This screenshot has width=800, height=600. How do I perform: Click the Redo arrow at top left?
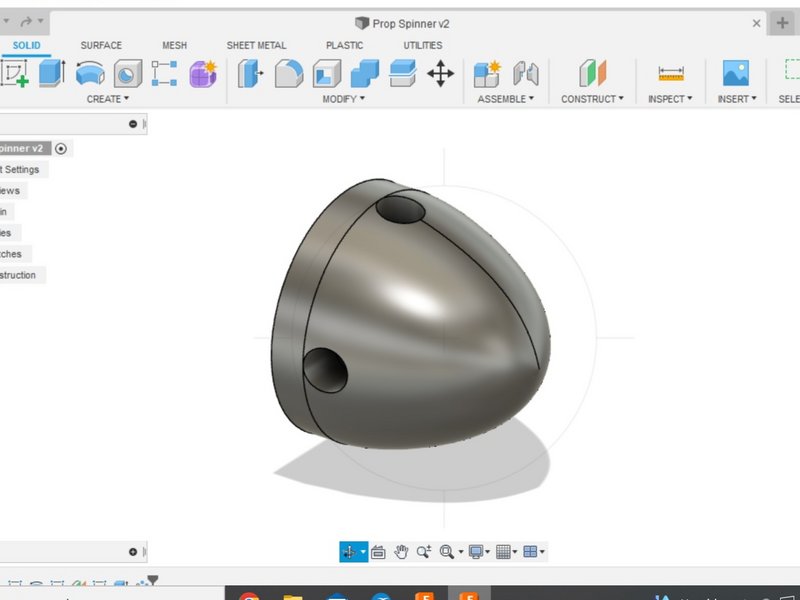26,21
